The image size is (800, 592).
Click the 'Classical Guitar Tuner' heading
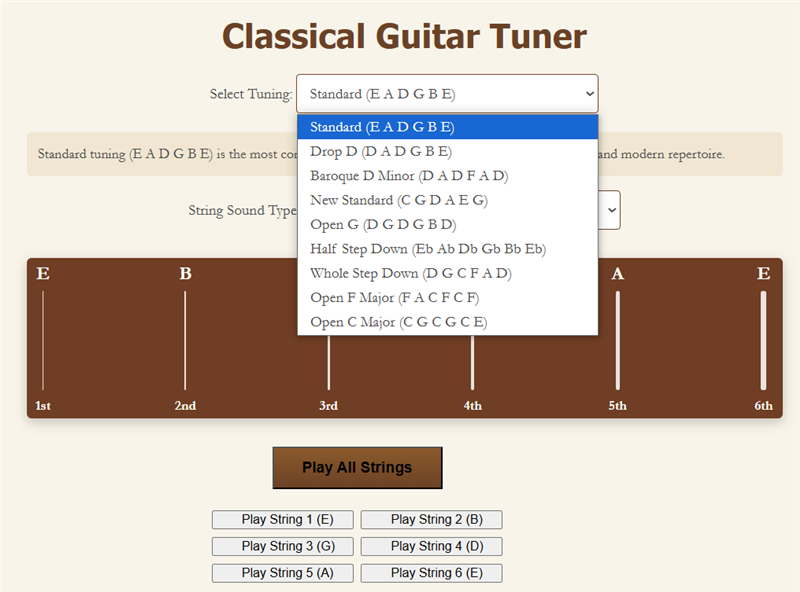pos(405,36)
